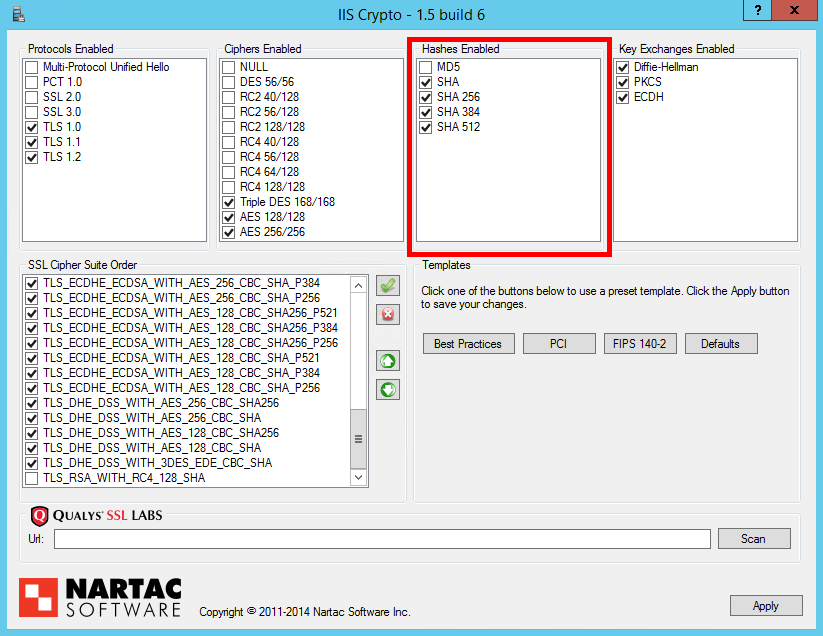Enable DES 56/56 cipher
This screenshot has height=636, width=823.
228,82
